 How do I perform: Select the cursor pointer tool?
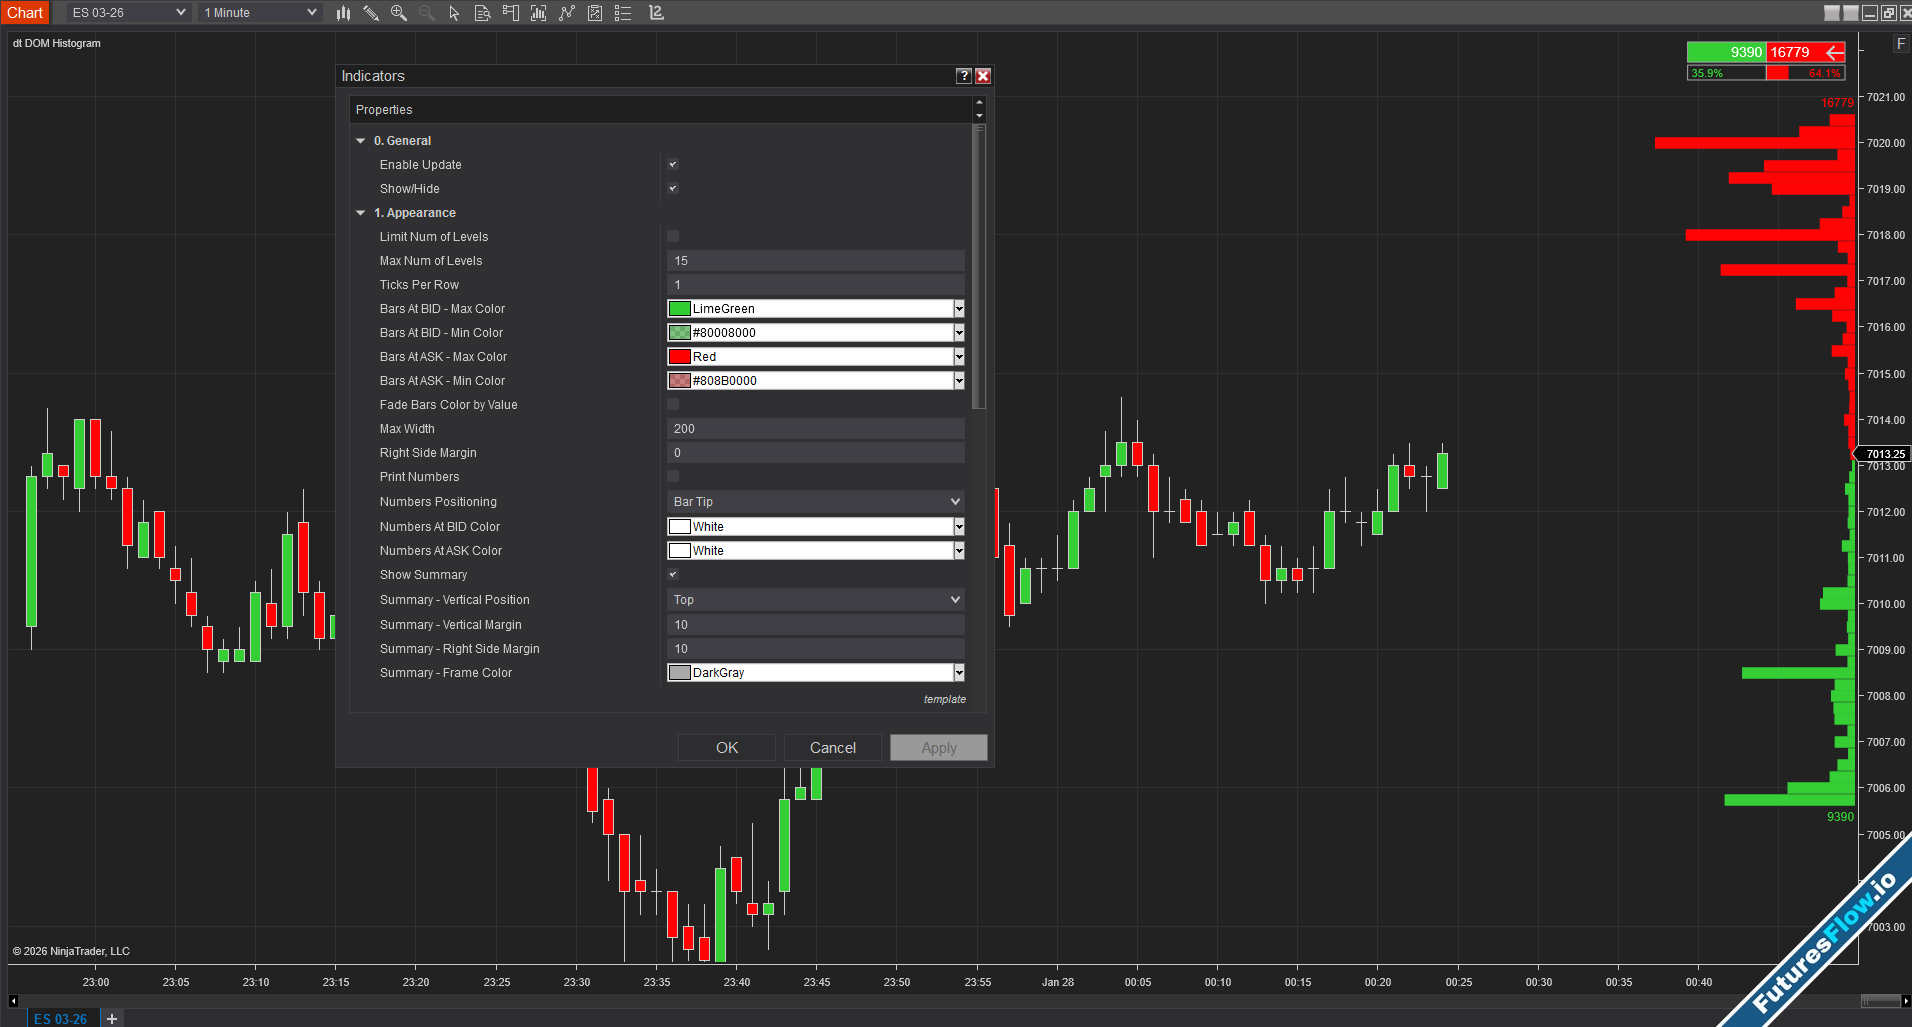(454, 13)
